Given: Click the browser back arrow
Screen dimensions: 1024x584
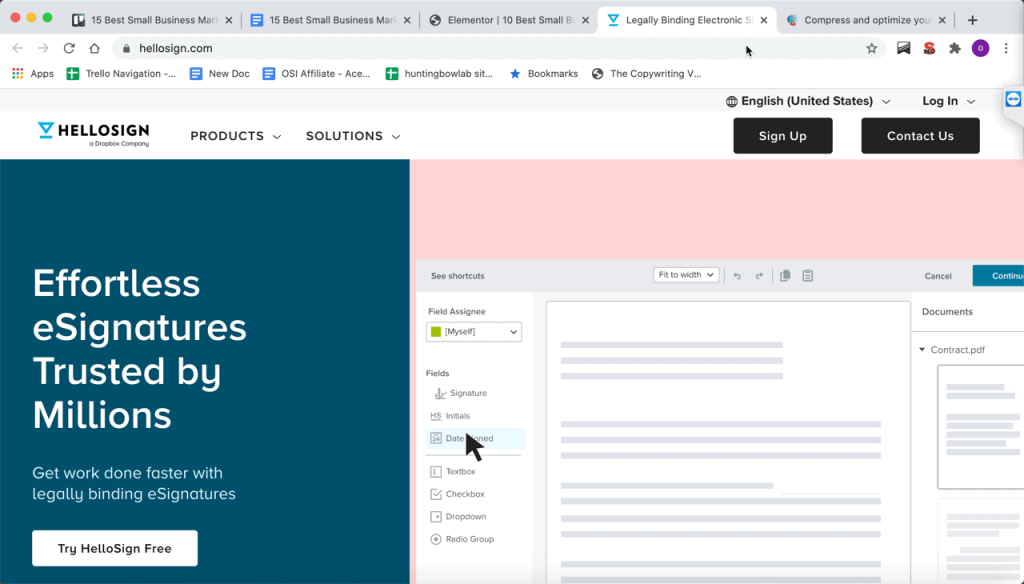Looking at the screenshot, I should click(x=18, y=48).
